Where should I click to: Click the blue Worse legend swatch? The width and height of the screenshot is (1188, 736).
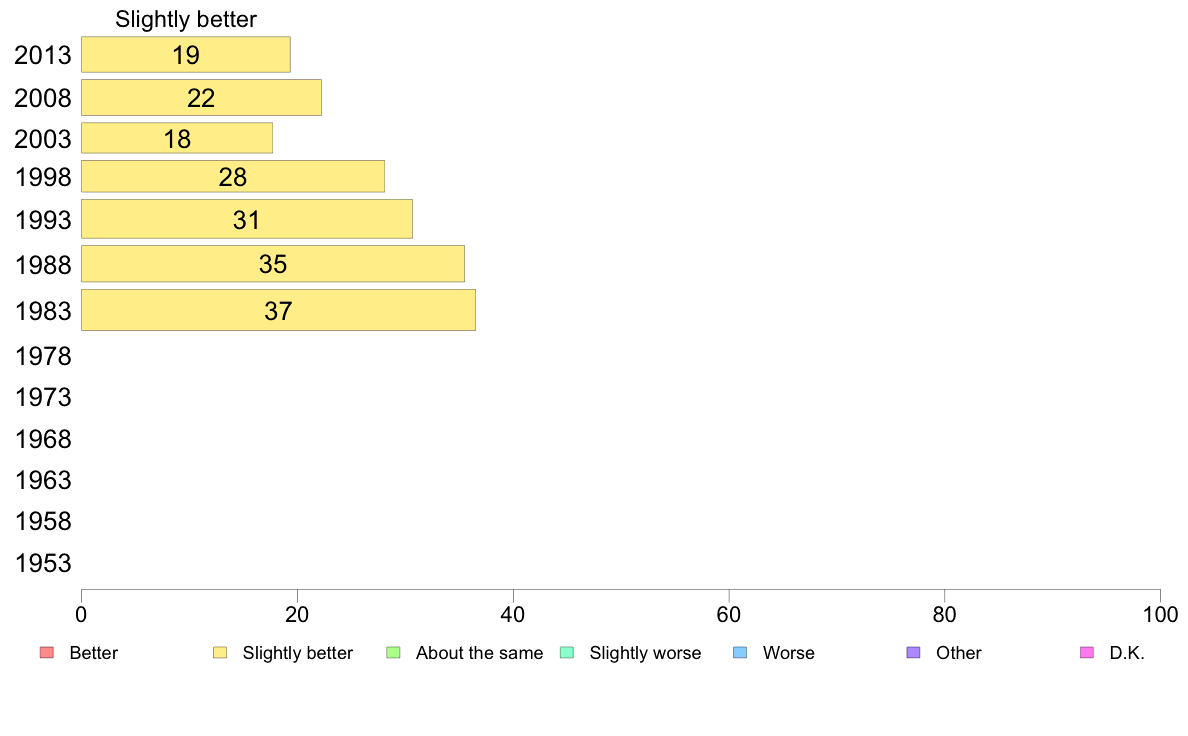(740, 653)
